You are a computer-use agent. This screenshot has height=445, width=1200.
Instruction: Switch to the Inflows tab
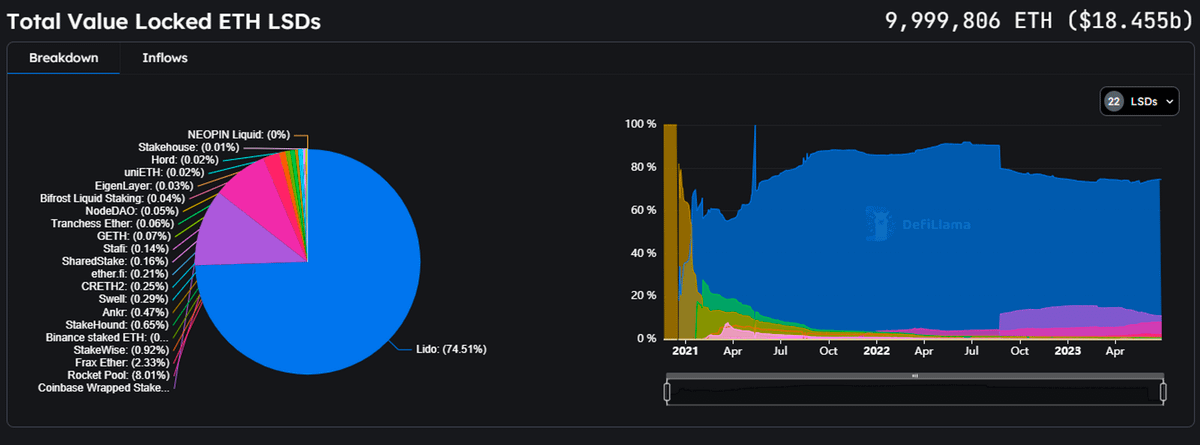(x=165, y=58)
